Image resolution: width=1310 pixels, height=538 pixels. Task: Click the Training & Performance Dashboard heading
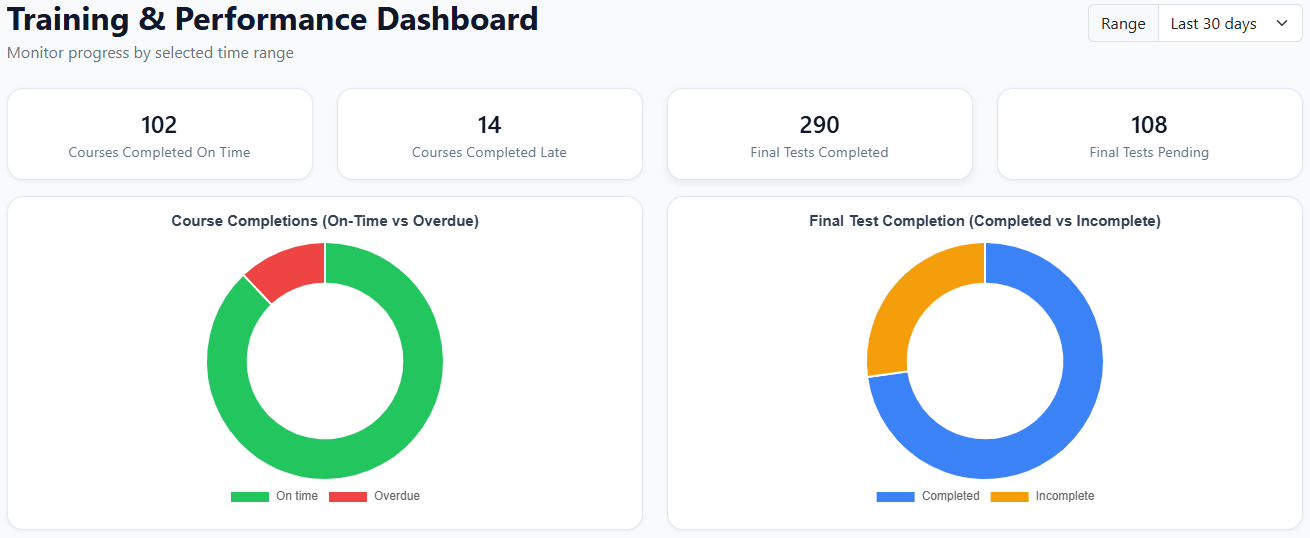click(273, 19)
